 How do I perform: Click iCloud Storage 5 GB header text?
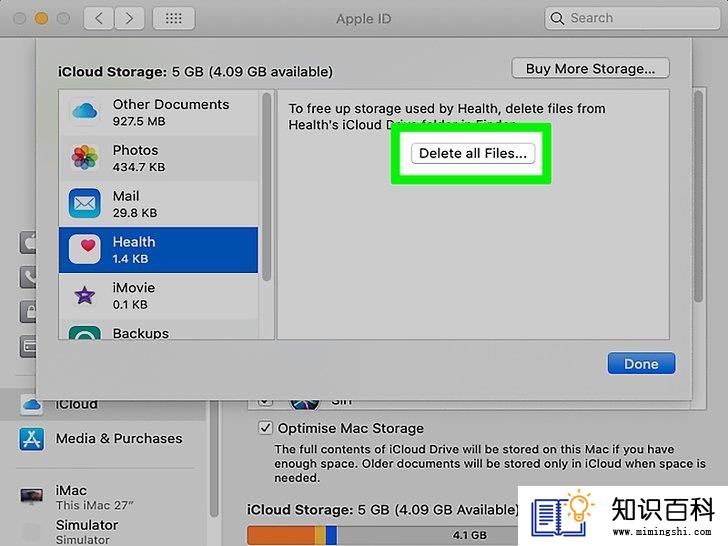[x=195, y=72]
